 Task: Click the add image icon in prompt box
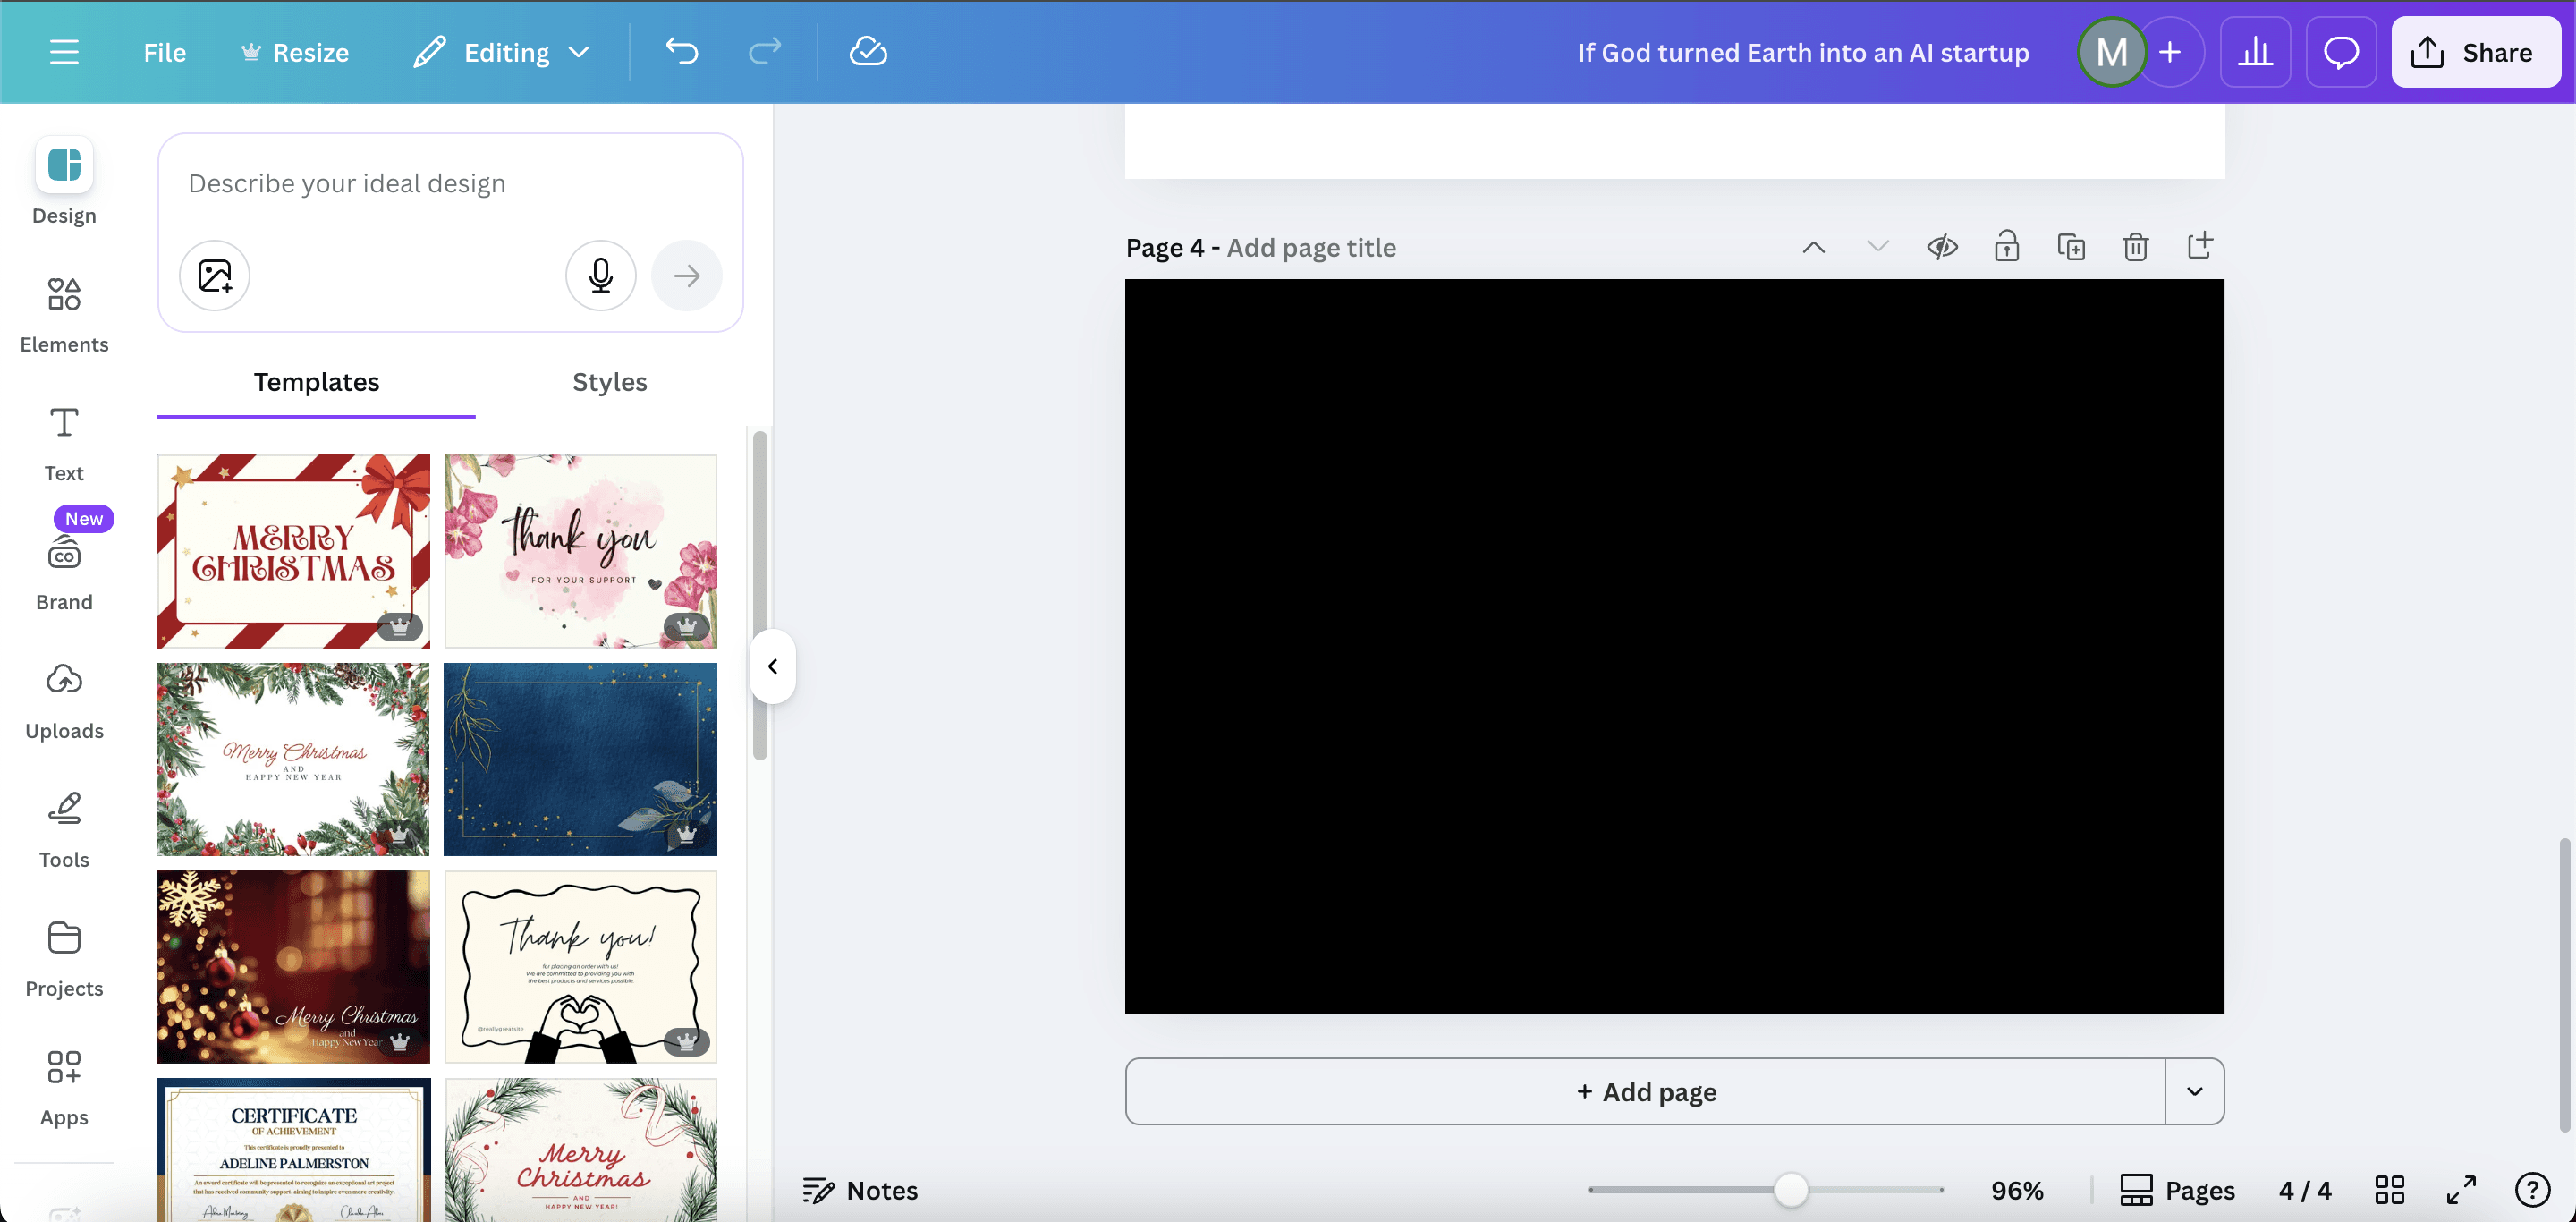tap(214, 275)
